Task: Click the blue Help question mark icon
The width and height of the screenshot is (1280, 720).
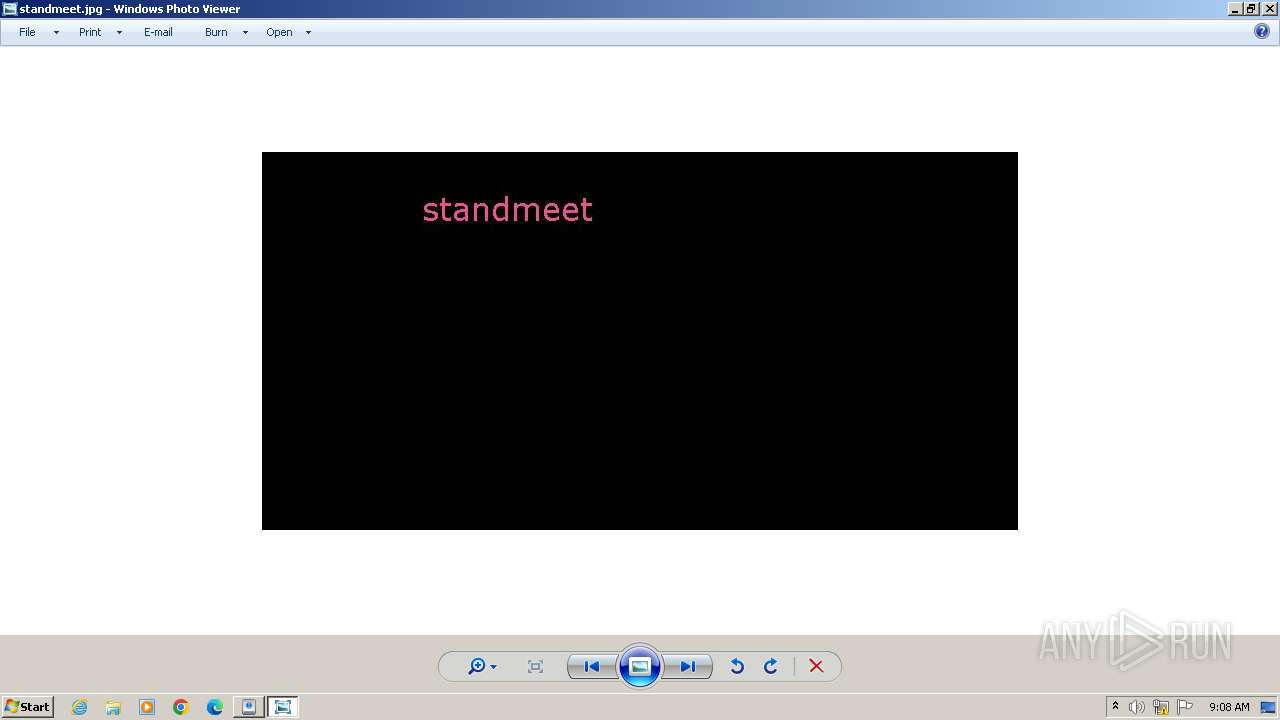Action: pyautogui.click(x=1262, y=31)
